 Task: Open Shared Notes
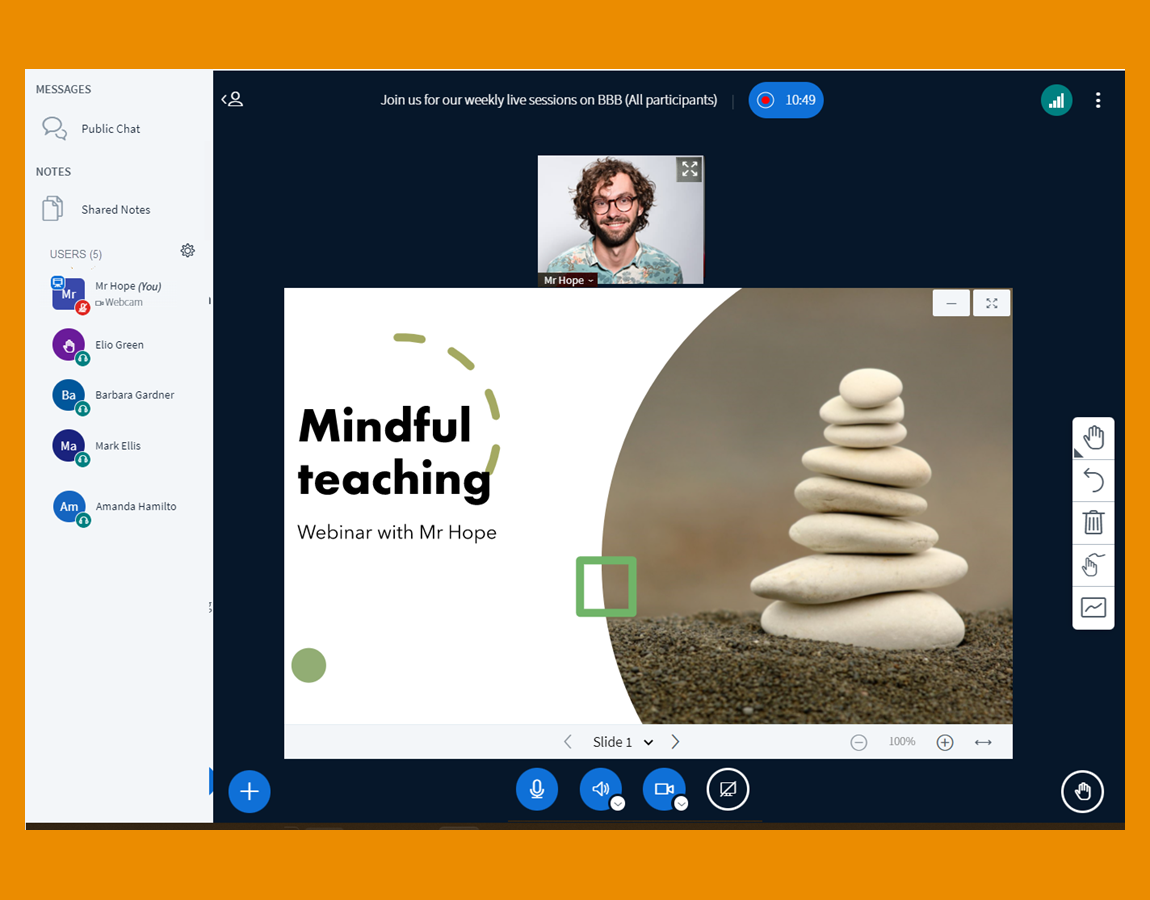point(115,210)
